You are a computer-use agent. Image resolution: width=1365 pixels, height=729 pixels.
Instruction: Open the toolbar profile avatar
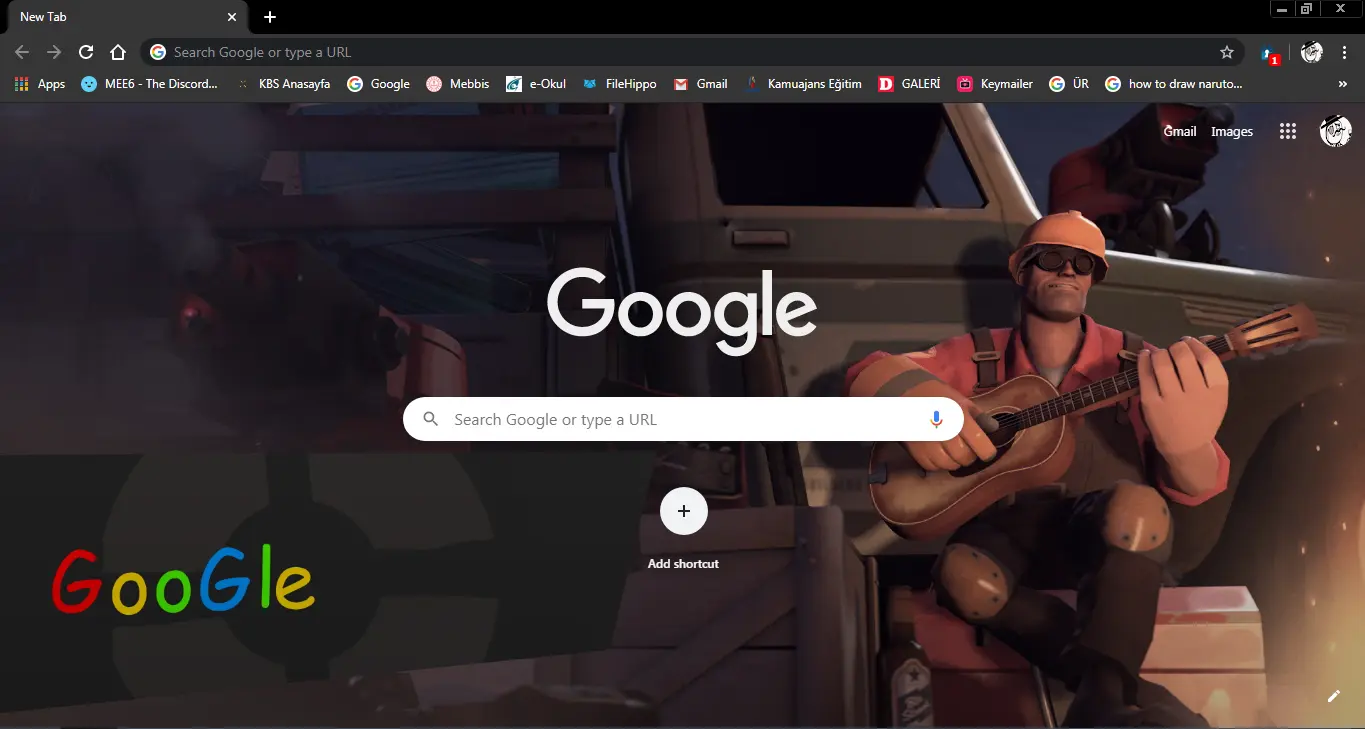(x=1312, y=52)
